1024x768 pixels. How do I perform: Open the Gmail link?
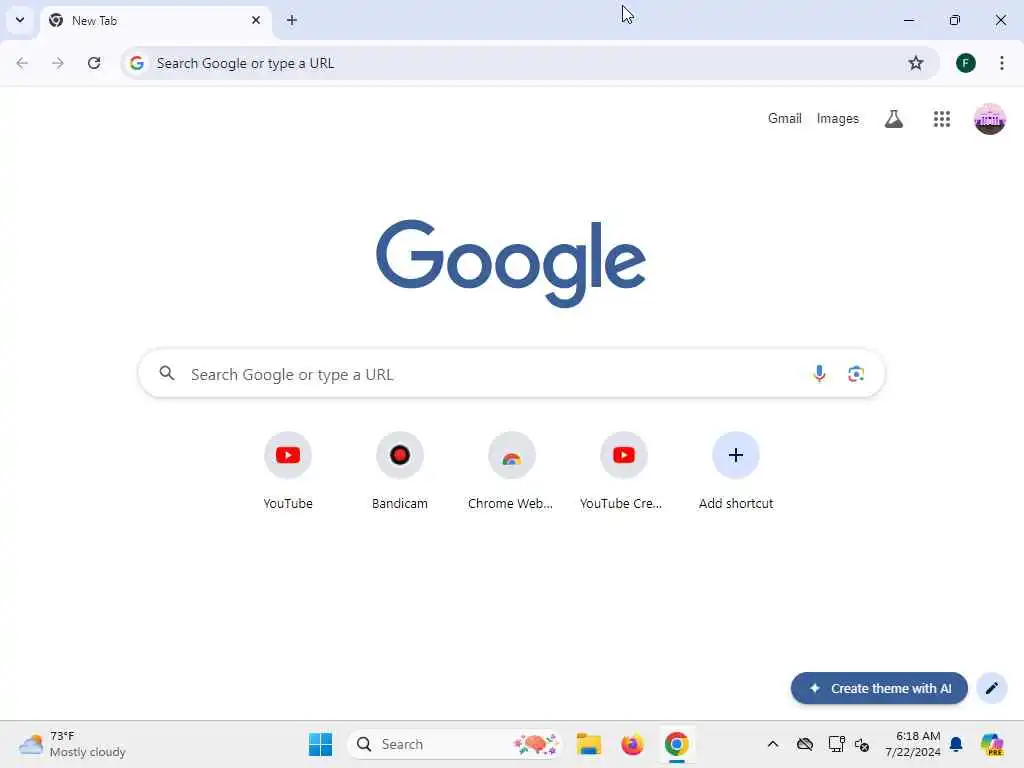point(784,118)
